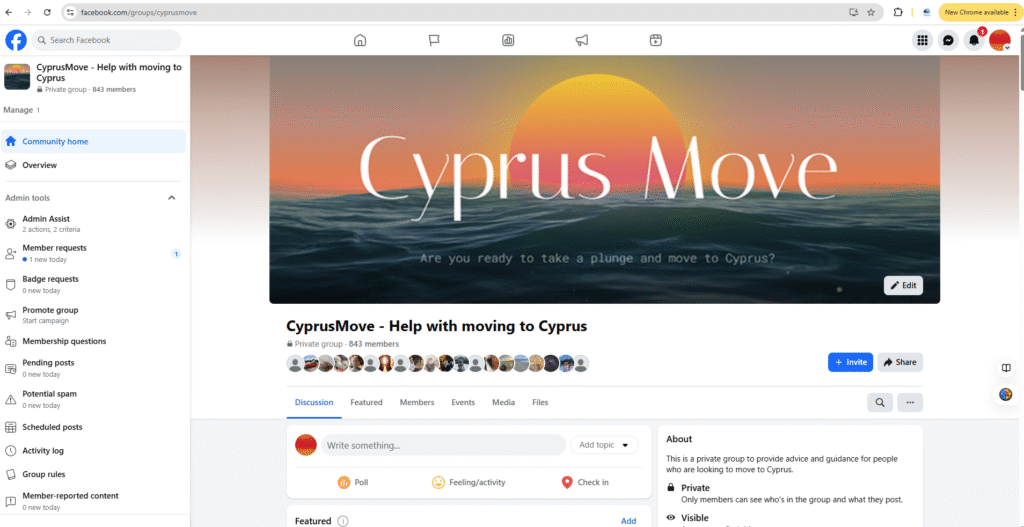This screenshot has width=1024, height=527.
Task: Open Scheduled posts
Action: click(x=93, y=427)
